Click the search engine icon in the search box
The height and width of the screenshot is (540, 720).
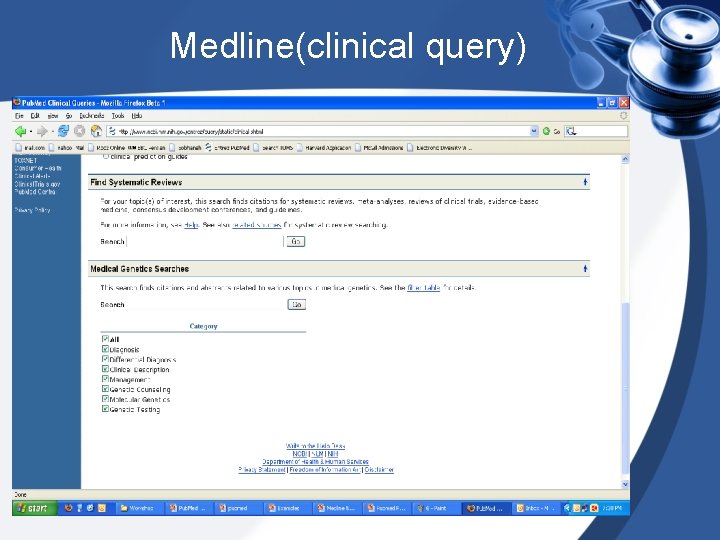(x=571, y=131)
